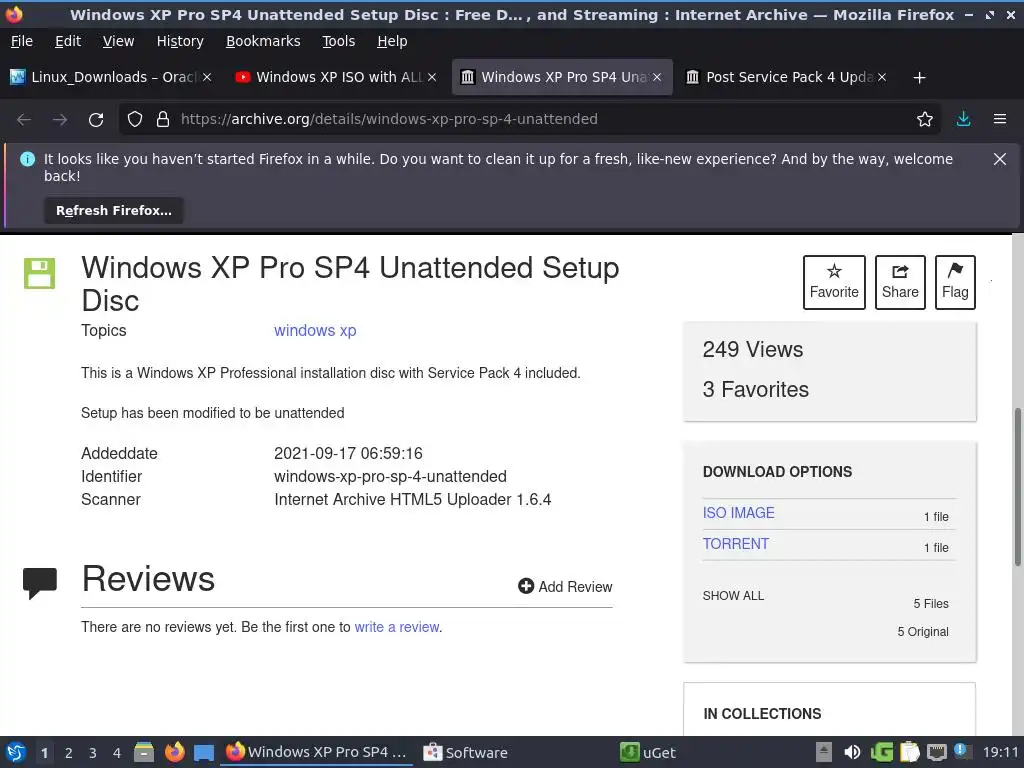1024x768 pixels.
Task: Open the file manager from the taskbar
Action: [x=144, y=752]
